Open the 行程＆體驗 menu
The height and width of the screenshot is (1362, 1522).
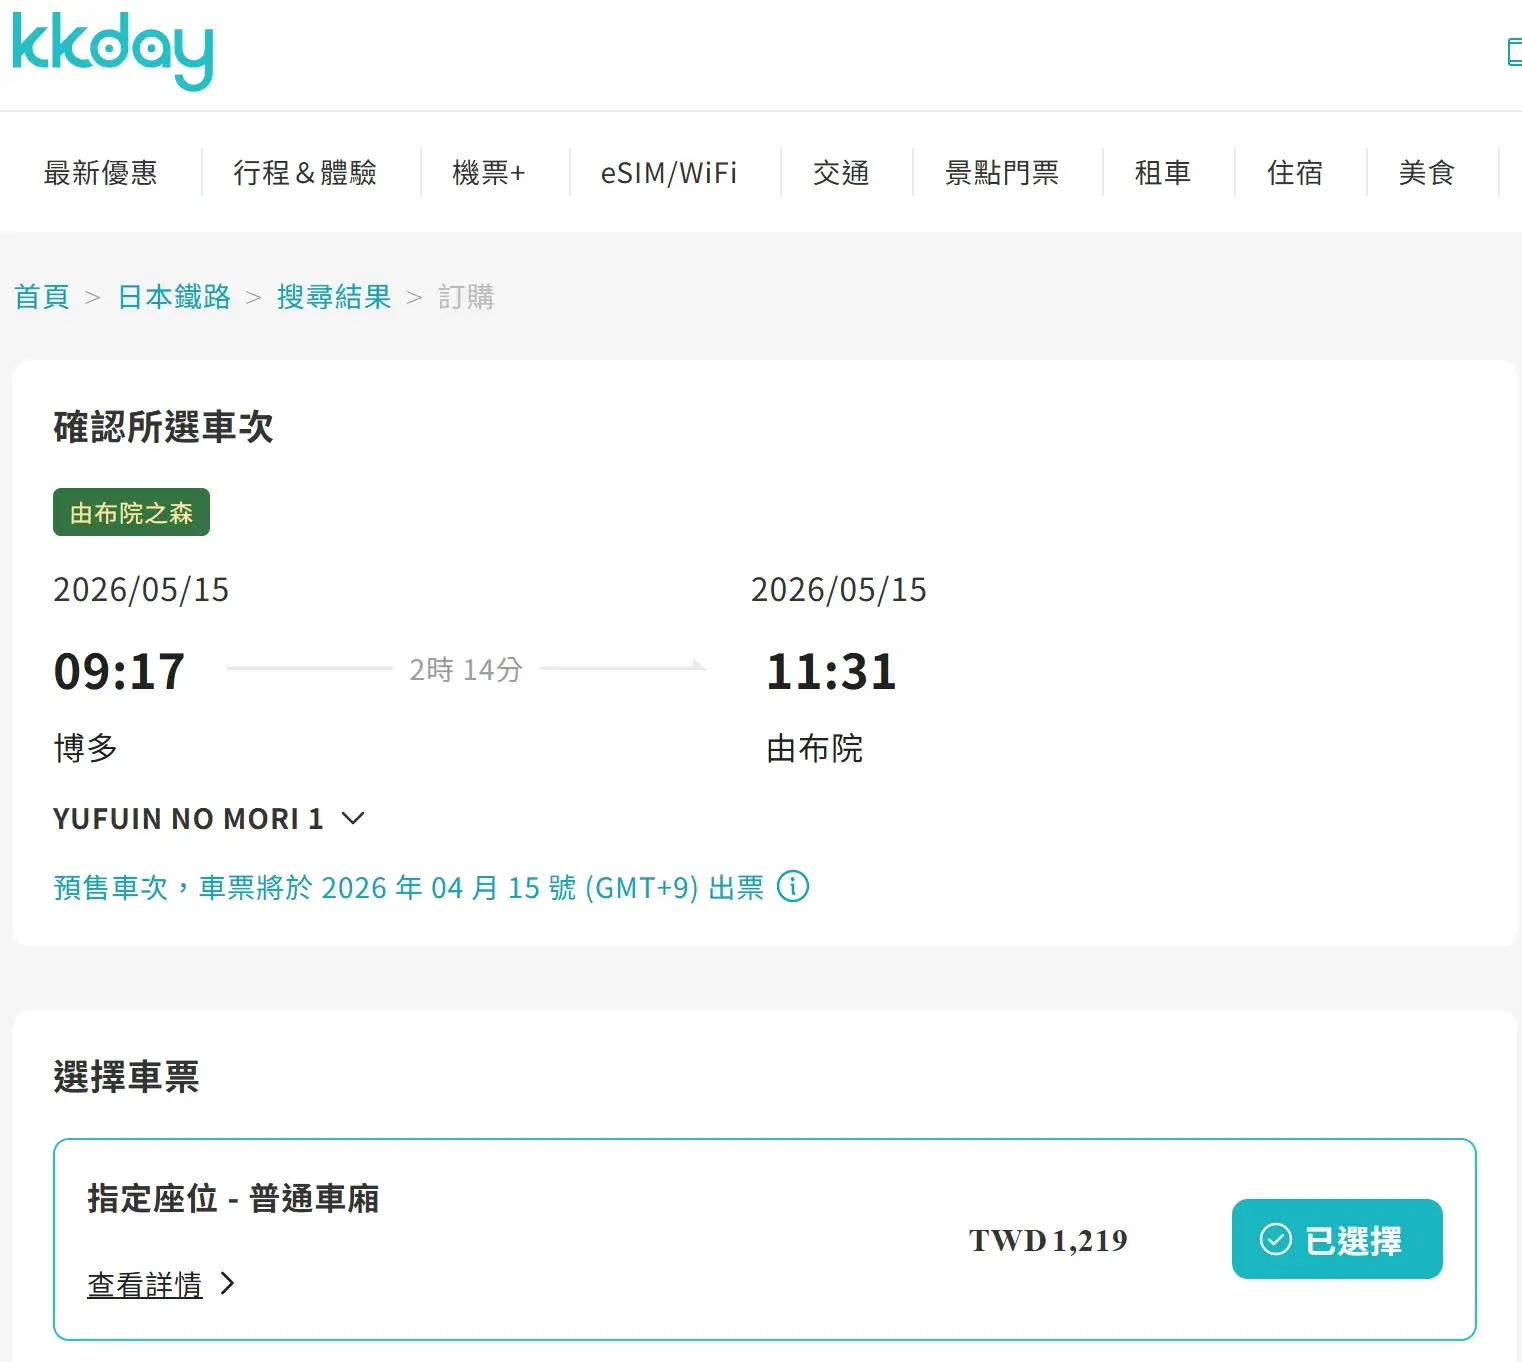coord(305,173)
